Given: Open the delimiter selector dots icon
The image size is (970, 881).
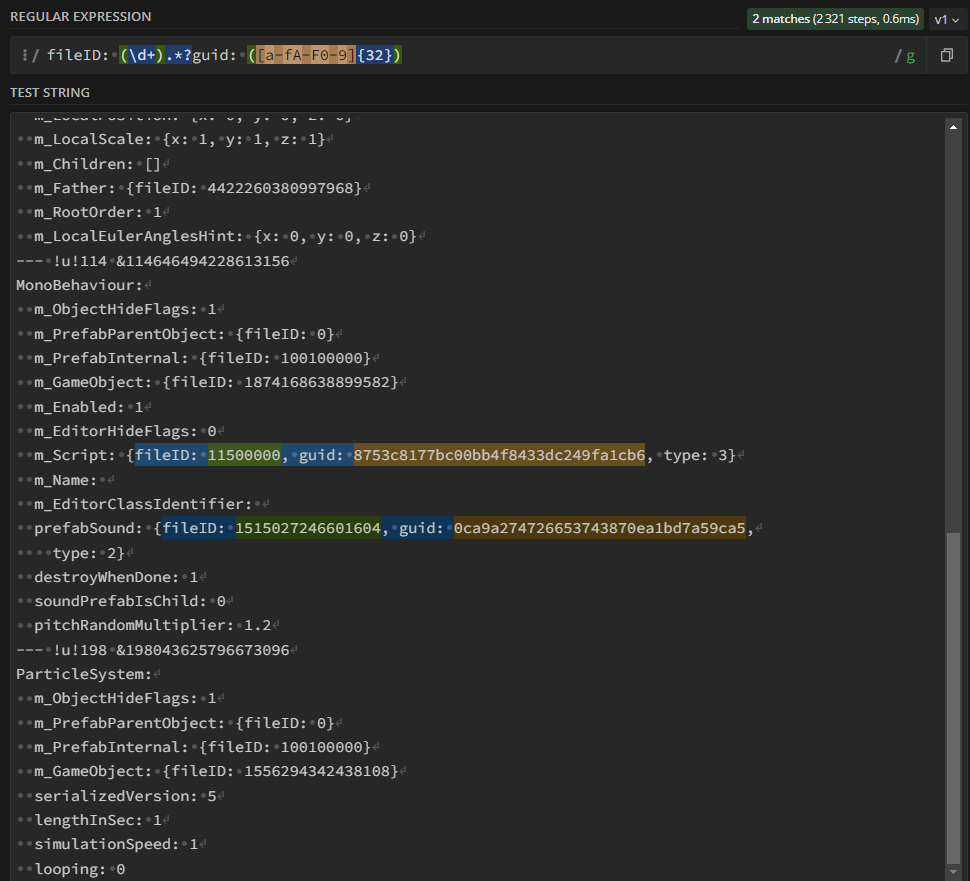Looking at the screenshot, I should point(23,56).
